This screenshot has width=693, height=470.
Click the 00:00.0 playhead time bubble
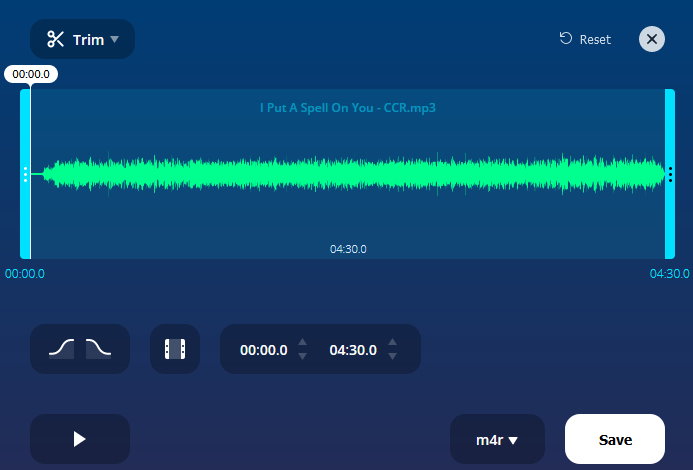pos(31,74)
